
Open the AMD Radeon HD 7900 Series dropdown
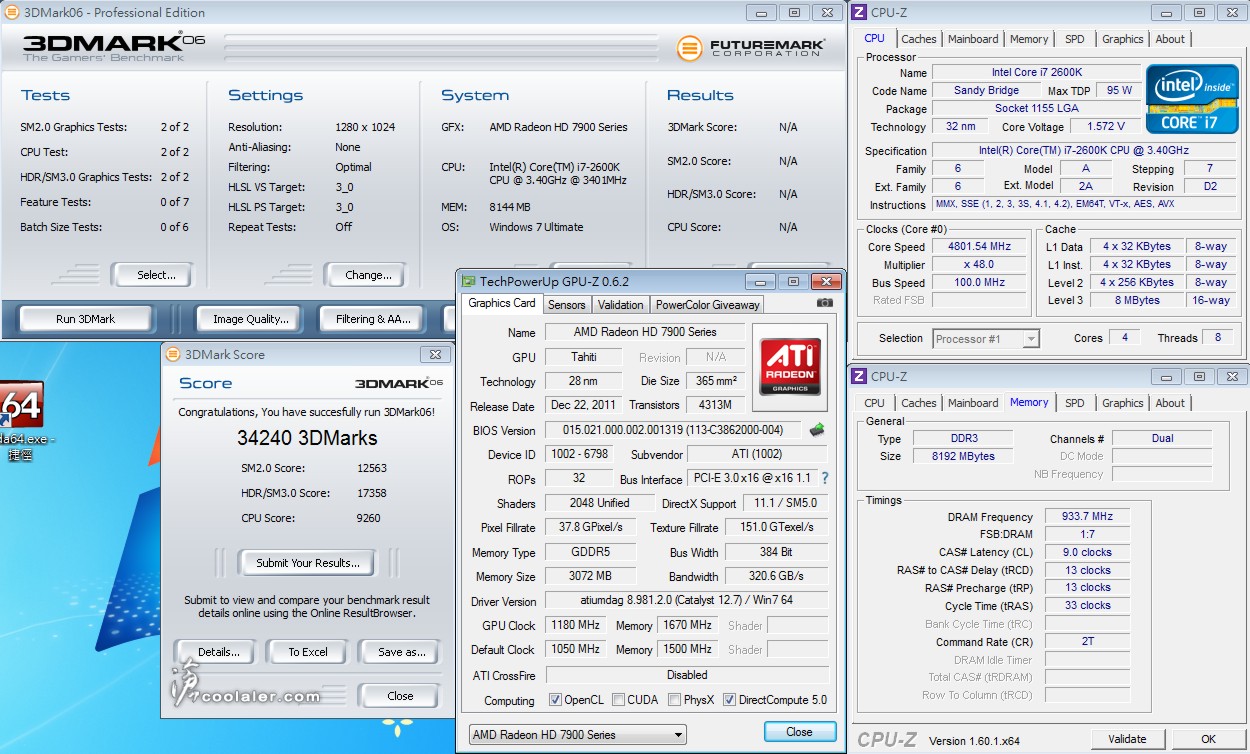[578, 735]
